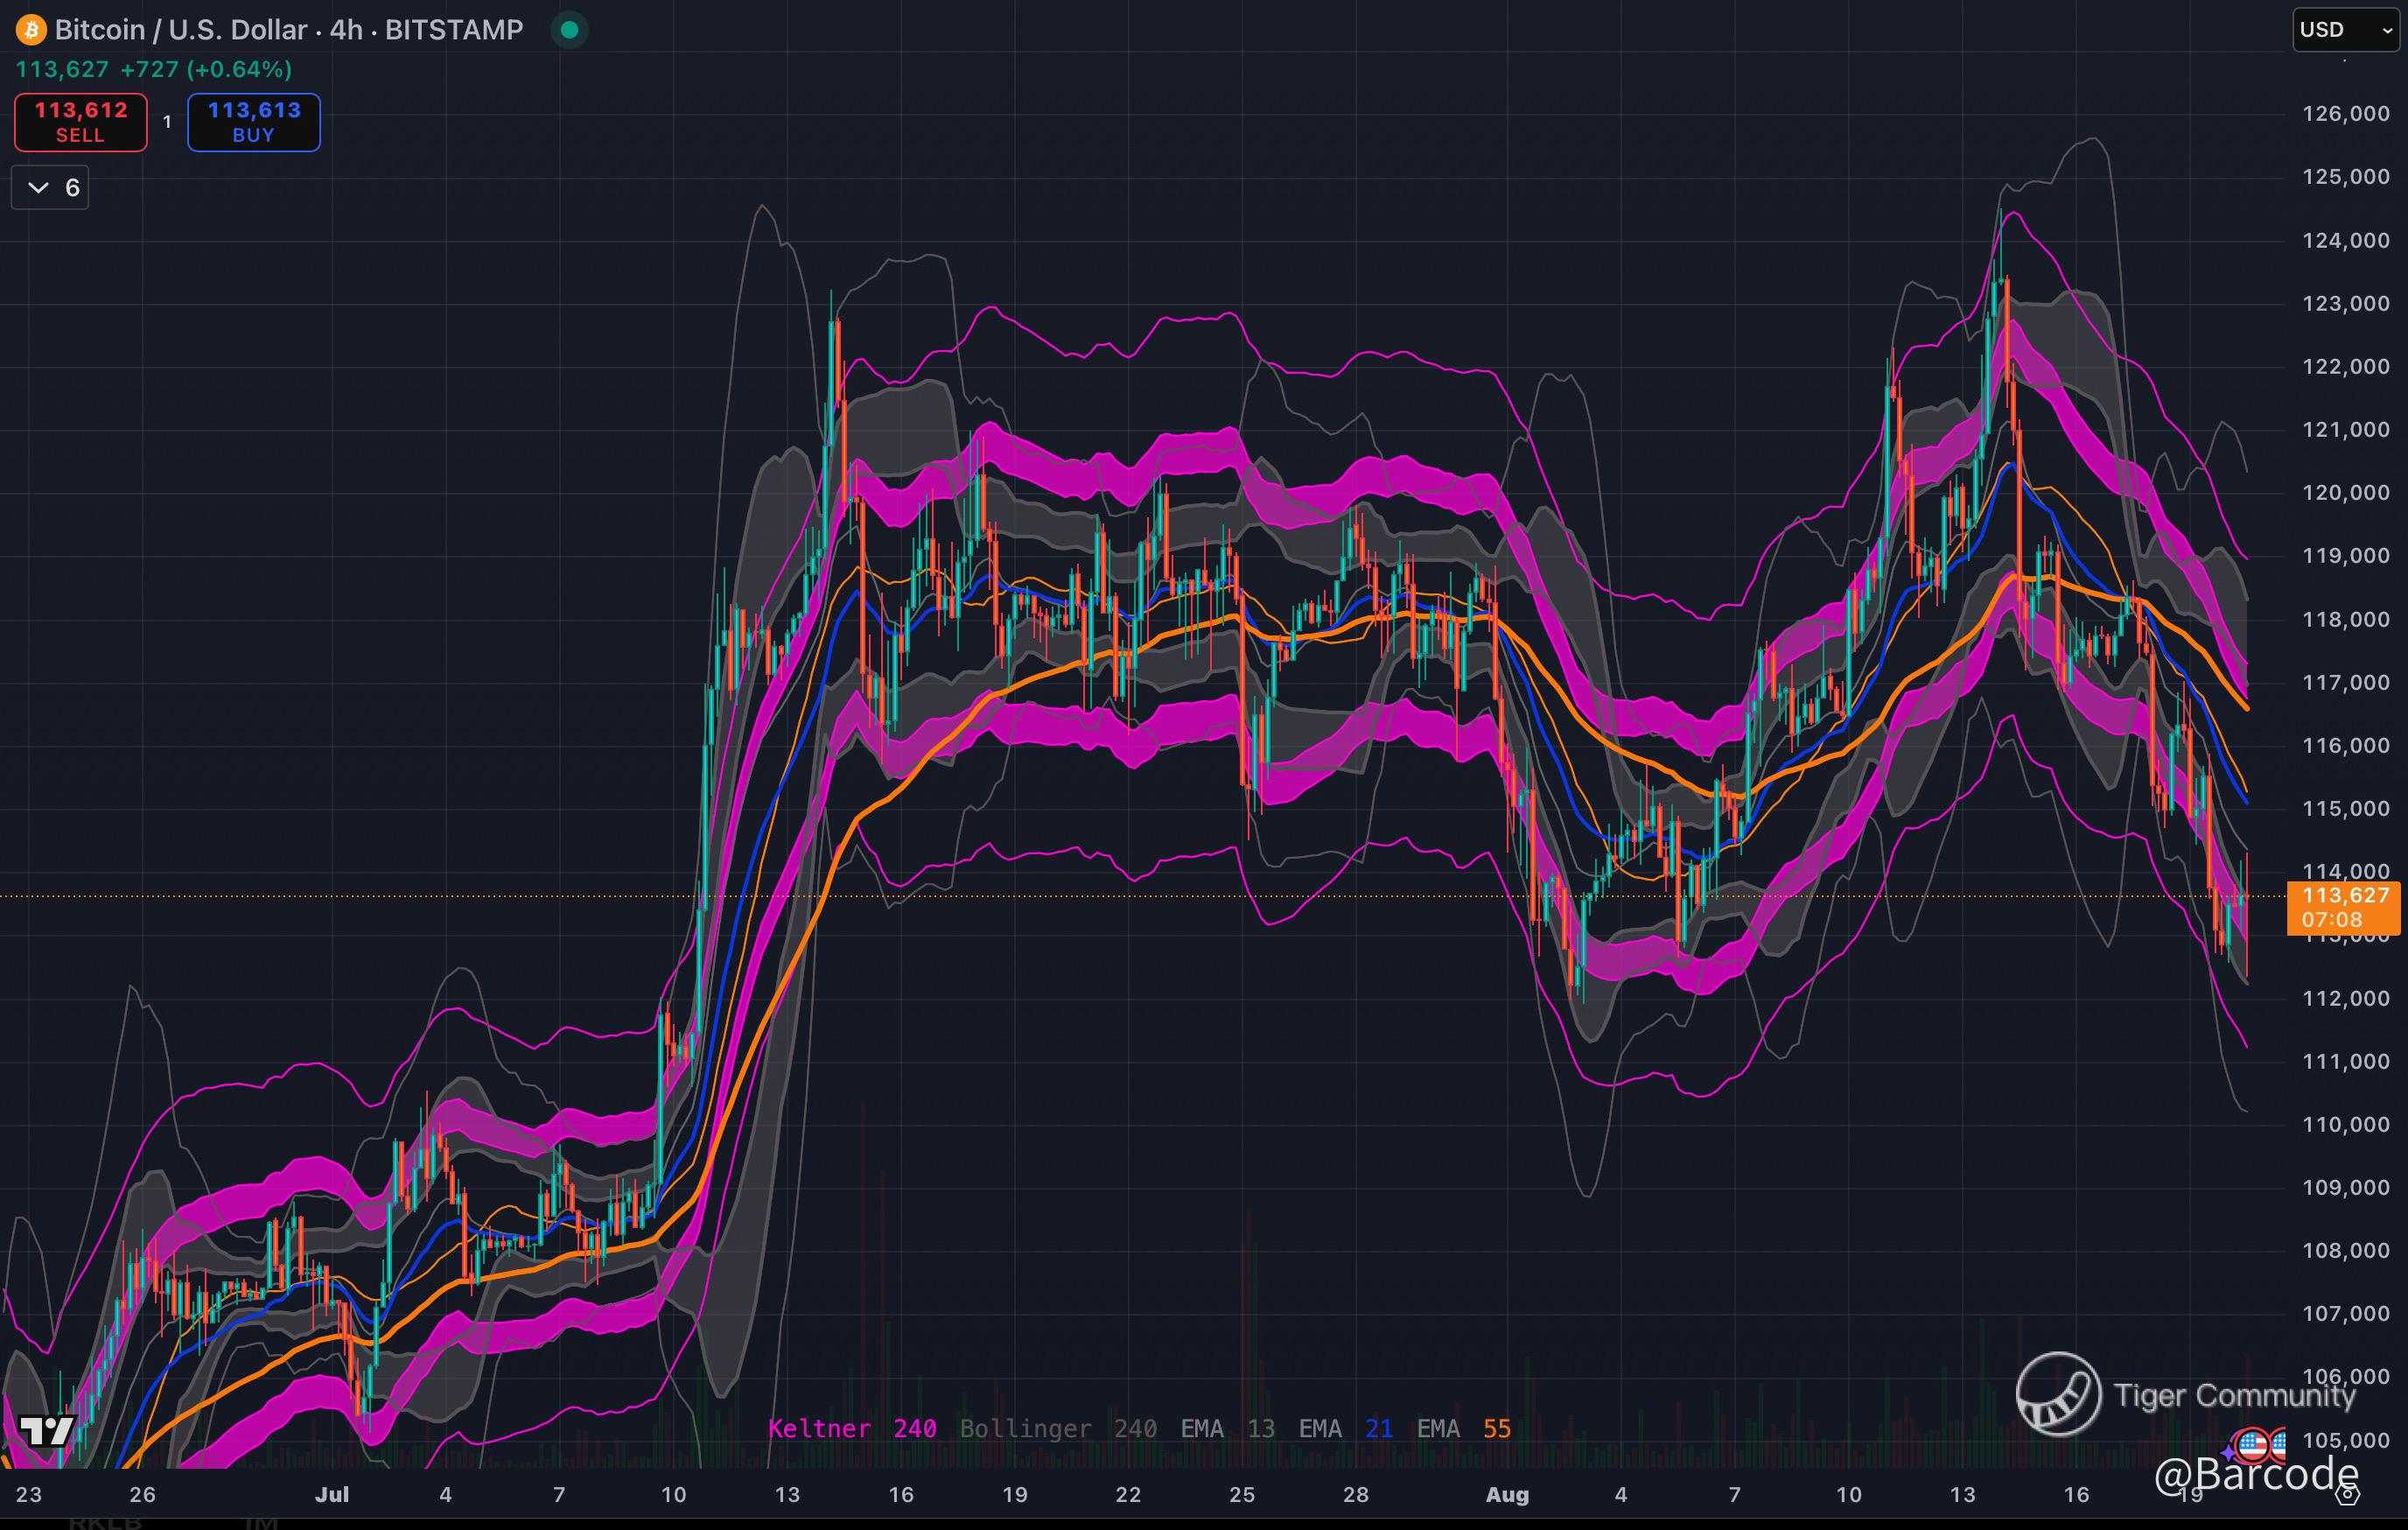Click the Keltner 240 indicator label
Viewport: 2408px width, 1530px height.
[x=851, y=1428]
